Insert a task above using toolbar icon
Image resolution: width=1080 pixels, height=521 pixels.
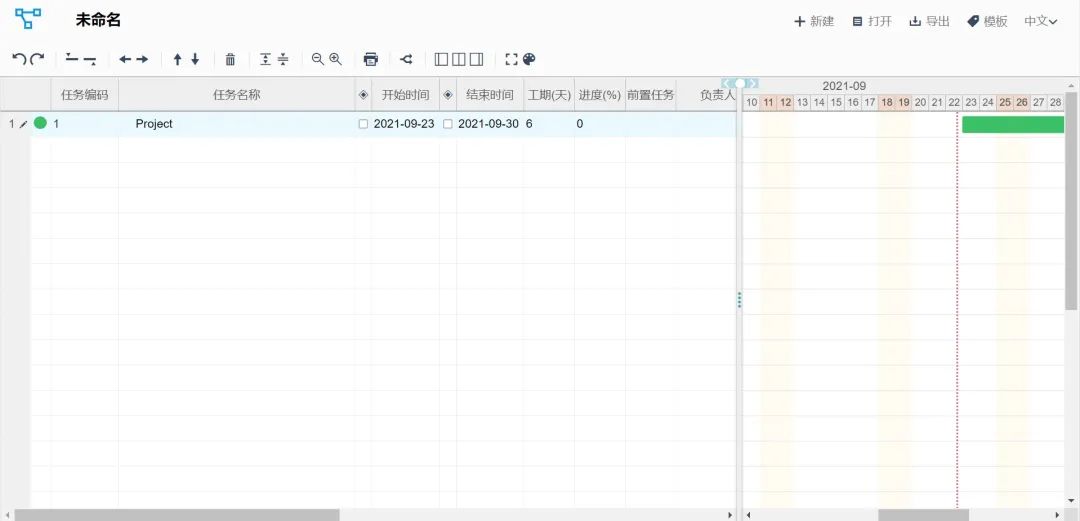click(72, 59)
